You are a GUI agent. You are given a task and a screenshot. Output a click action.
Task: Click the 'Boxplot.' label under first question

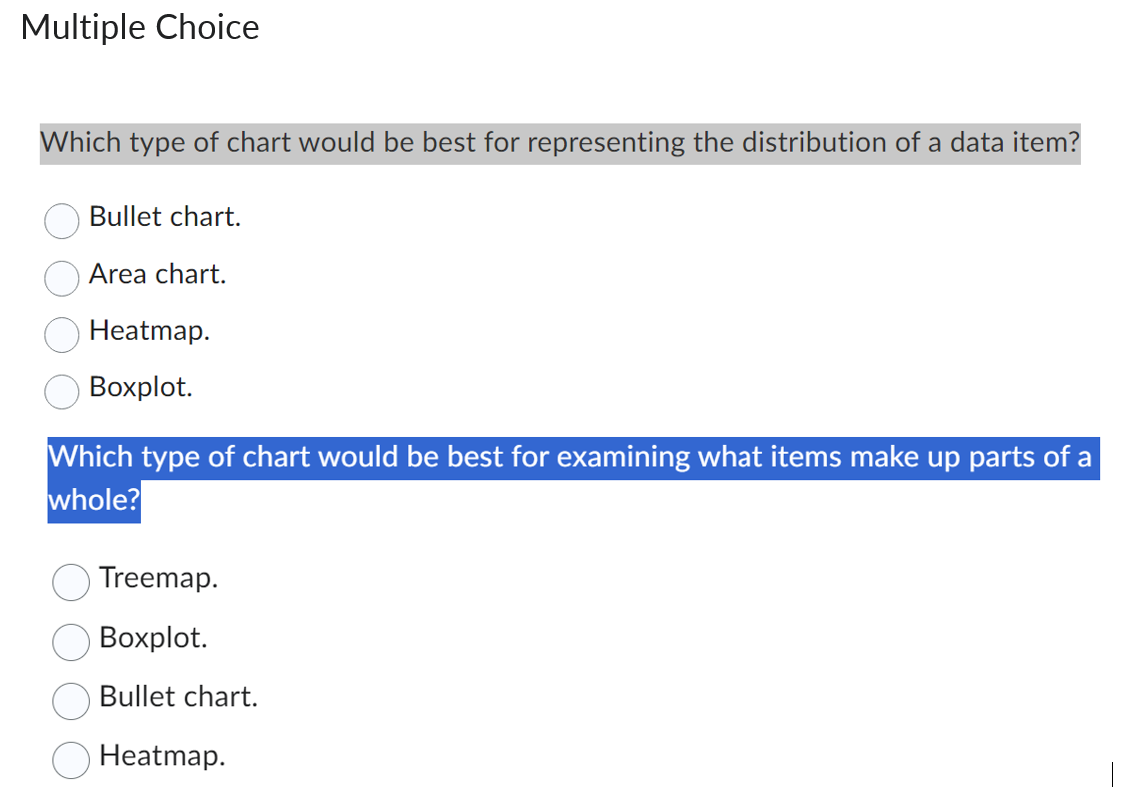coord(142,388)
